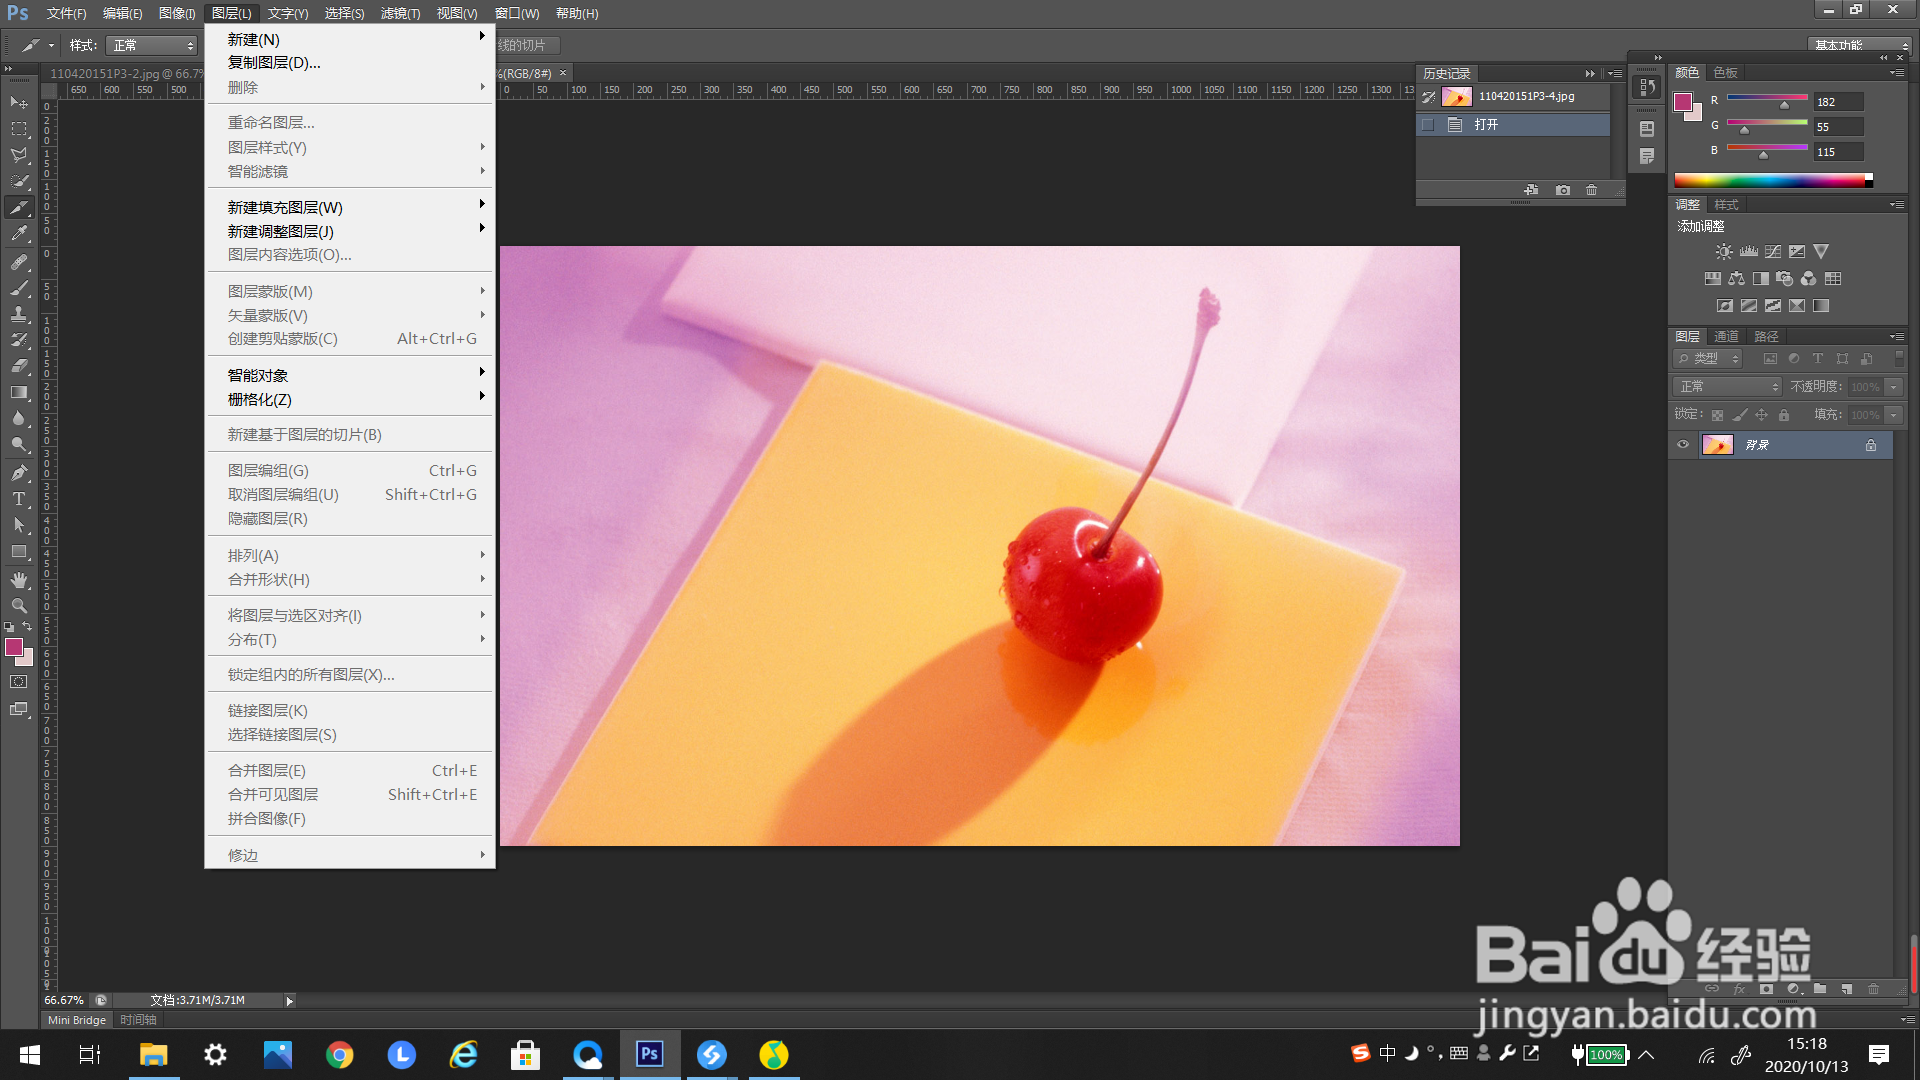Select the Zoom magnifier tool
1920x1080 pixels.
pos(19,606)
